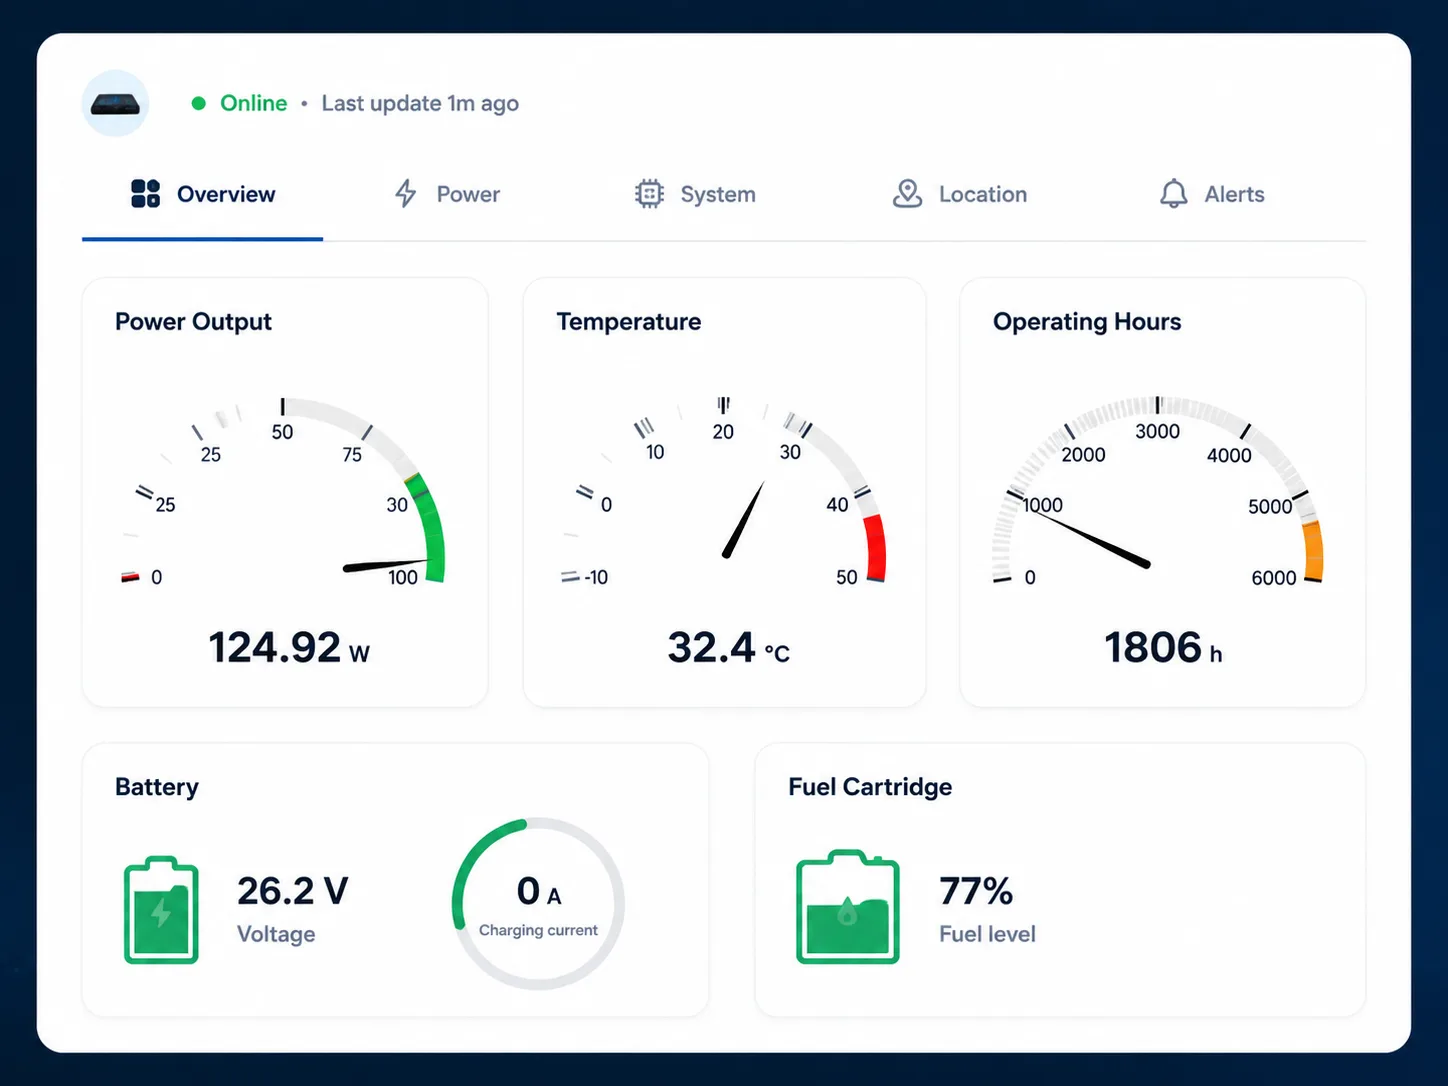Click the 124.92 W reading
The height and width of the screenshot is (1086, 1448).
click(x=289, y=648)
